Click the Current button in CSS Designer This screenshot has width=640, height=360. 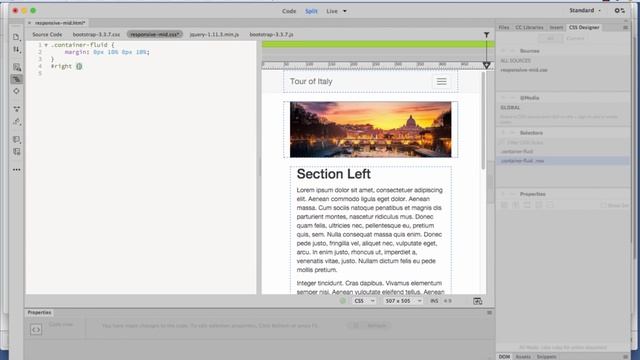click(575, 38)
